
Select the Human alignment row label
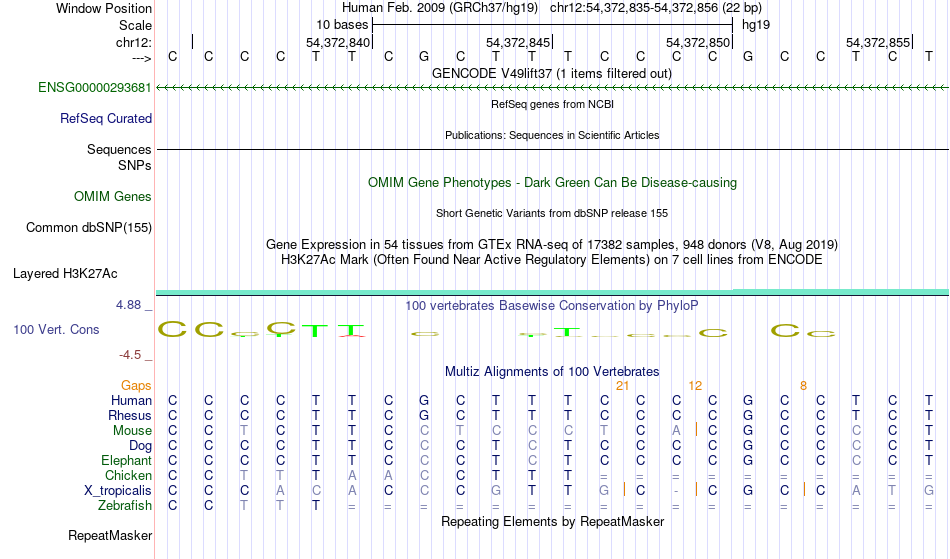click(x=131, y=400)
